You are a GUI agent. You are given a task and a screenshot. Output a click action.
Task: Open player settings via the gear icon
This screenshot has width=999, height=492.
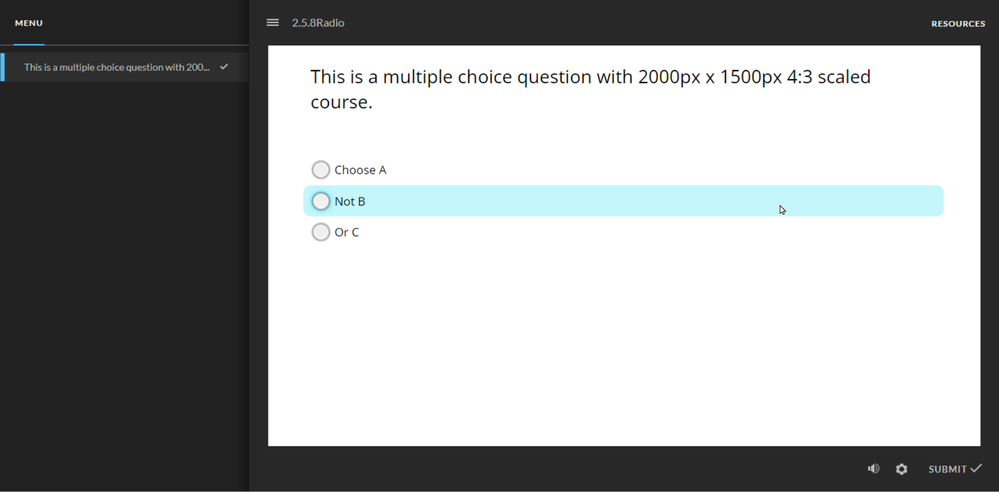[x=902, y=469]
